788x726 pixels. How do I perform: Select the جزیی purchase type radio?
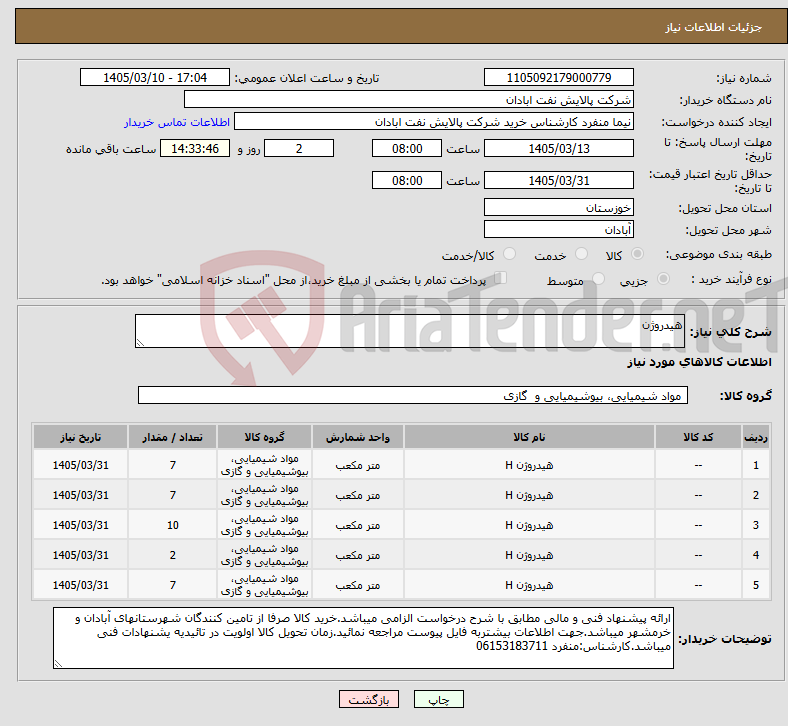pos(663,279)
